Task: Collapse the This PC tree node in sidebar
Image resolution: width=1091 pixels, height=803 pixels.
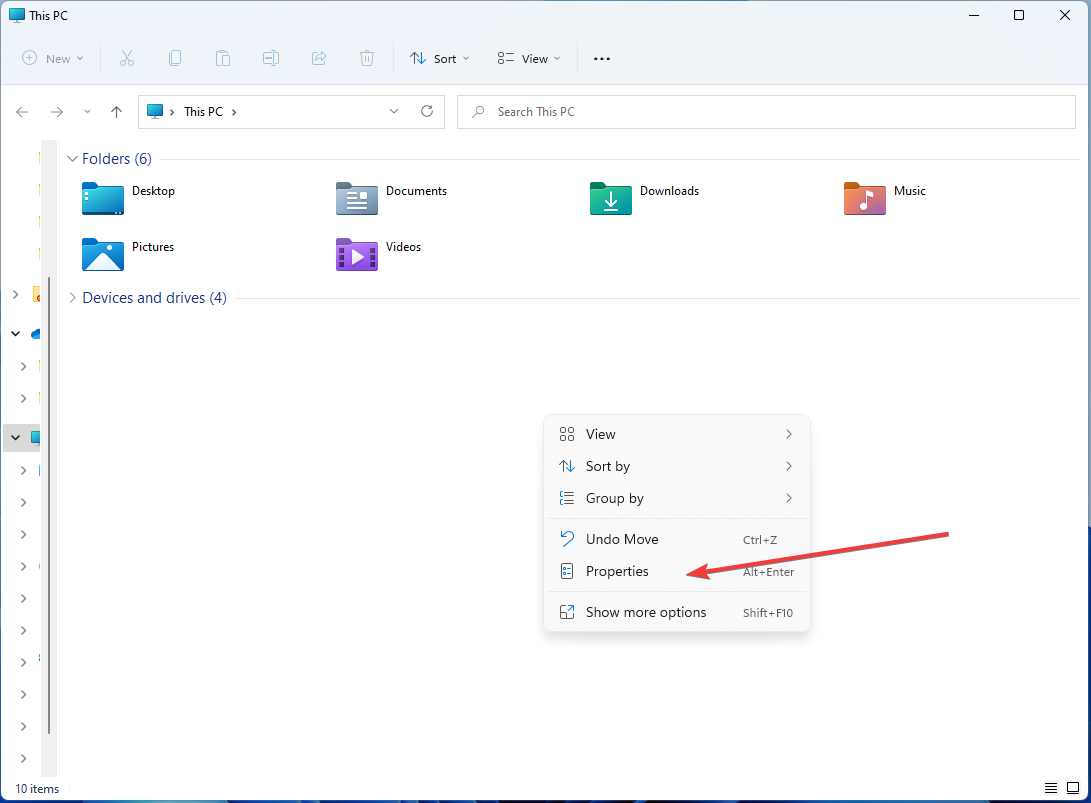Action: pyautogui.click(x=15, y=438)
